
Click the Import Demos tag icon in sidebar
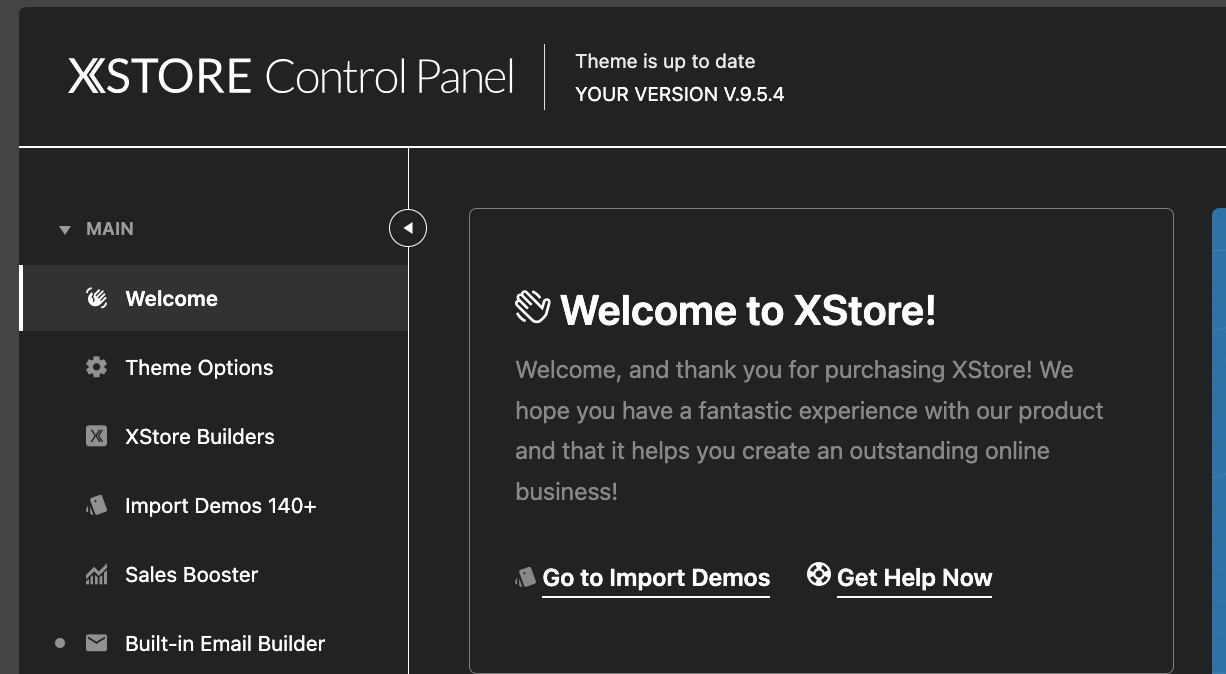coord(96,506)
